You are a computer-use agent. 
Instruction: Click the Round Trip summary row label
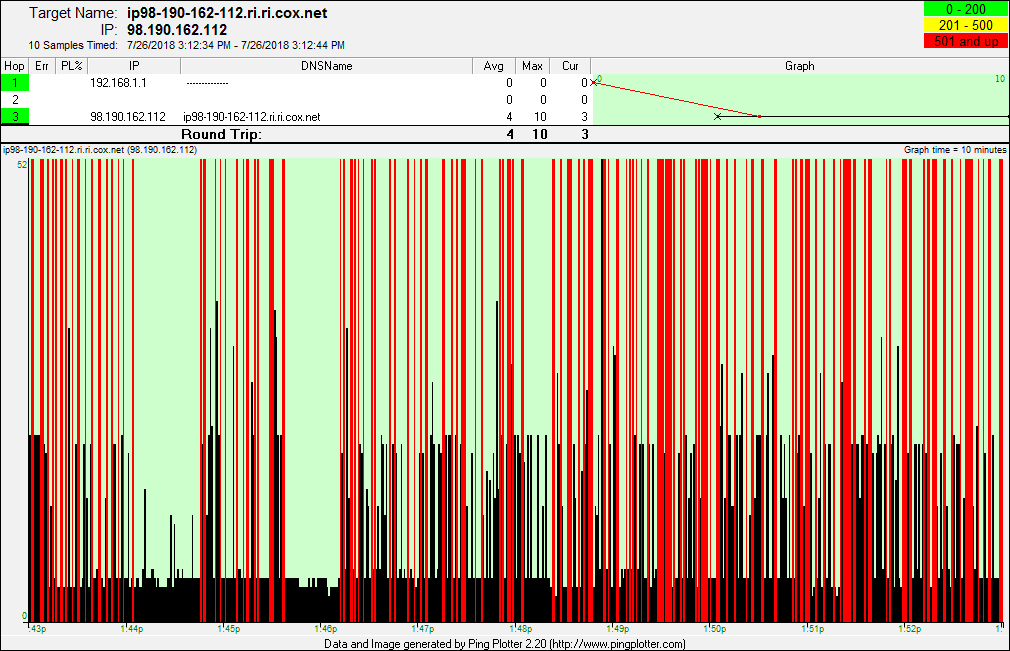(x=221, y=134)
